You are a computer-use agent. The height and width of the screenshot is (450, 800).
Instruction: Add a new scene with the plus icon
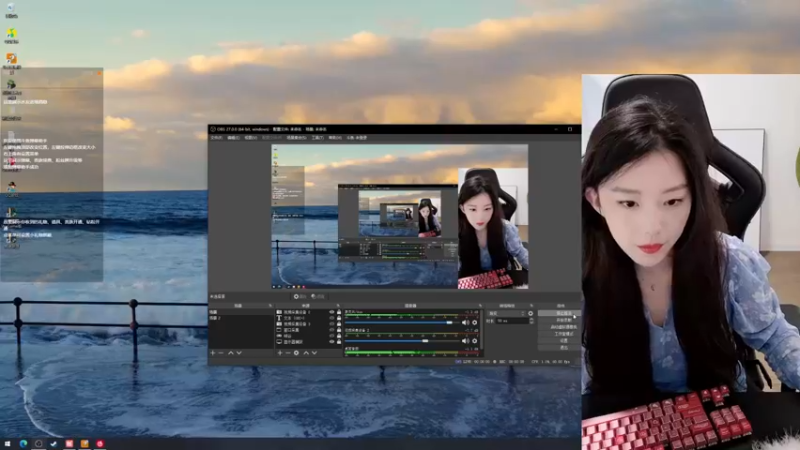[x=212, y=353]
